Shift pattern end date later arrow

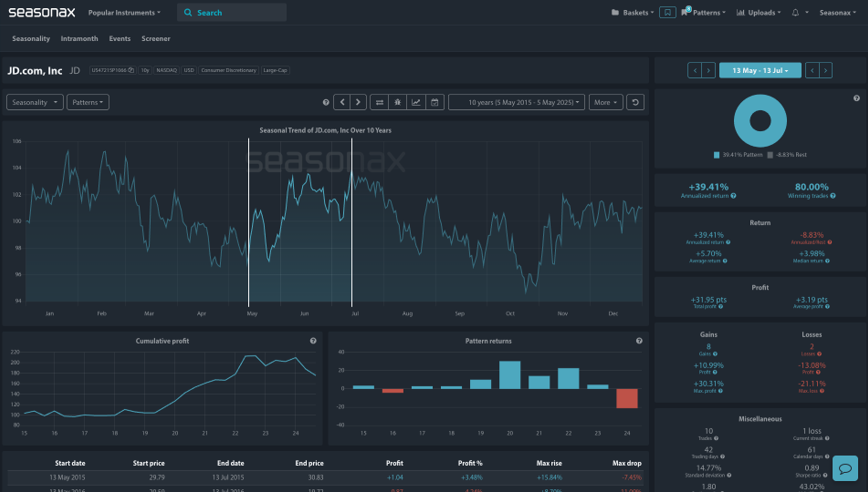pos(825,70)
